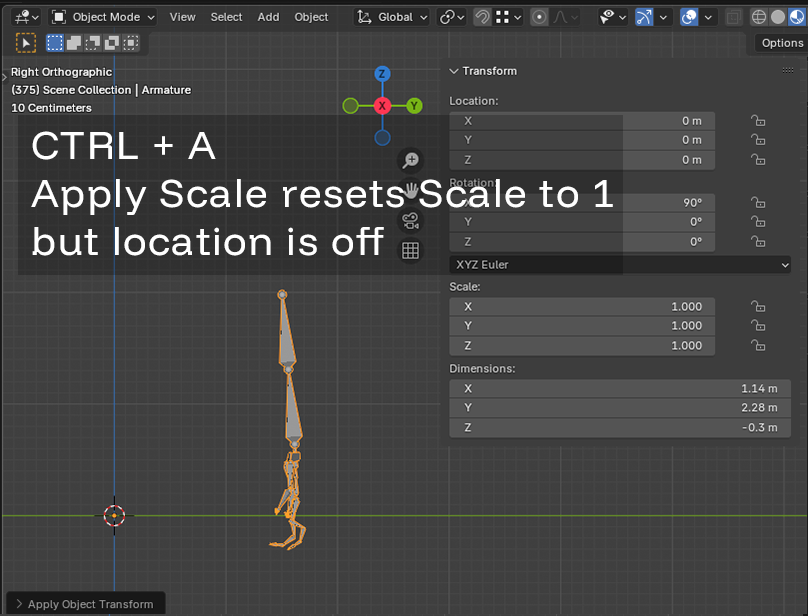Toggle the show gizmo button
Viewport: 808px width, 616px height.
point(644,18)
